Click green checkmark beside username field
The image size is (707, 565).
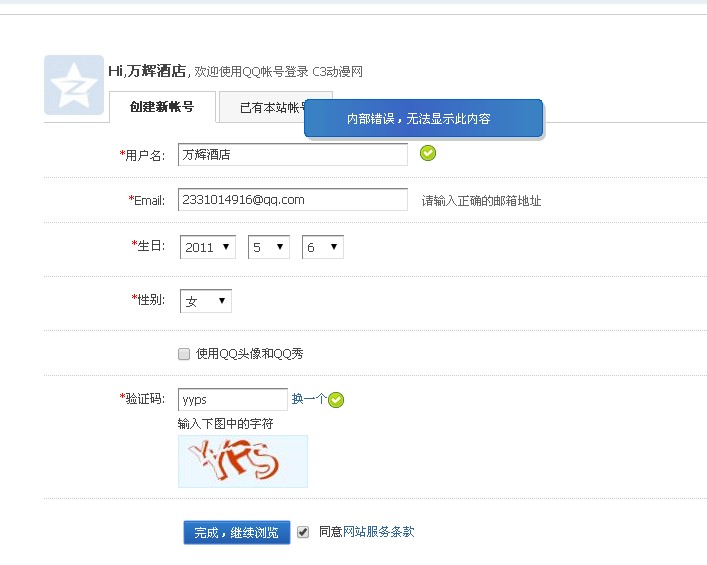(428, 153)
